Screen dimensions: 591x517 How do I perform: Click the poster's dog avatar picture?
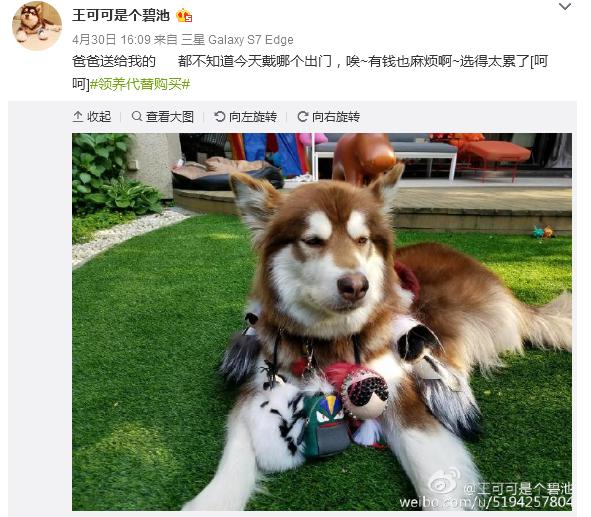click(x=37, y=26)
